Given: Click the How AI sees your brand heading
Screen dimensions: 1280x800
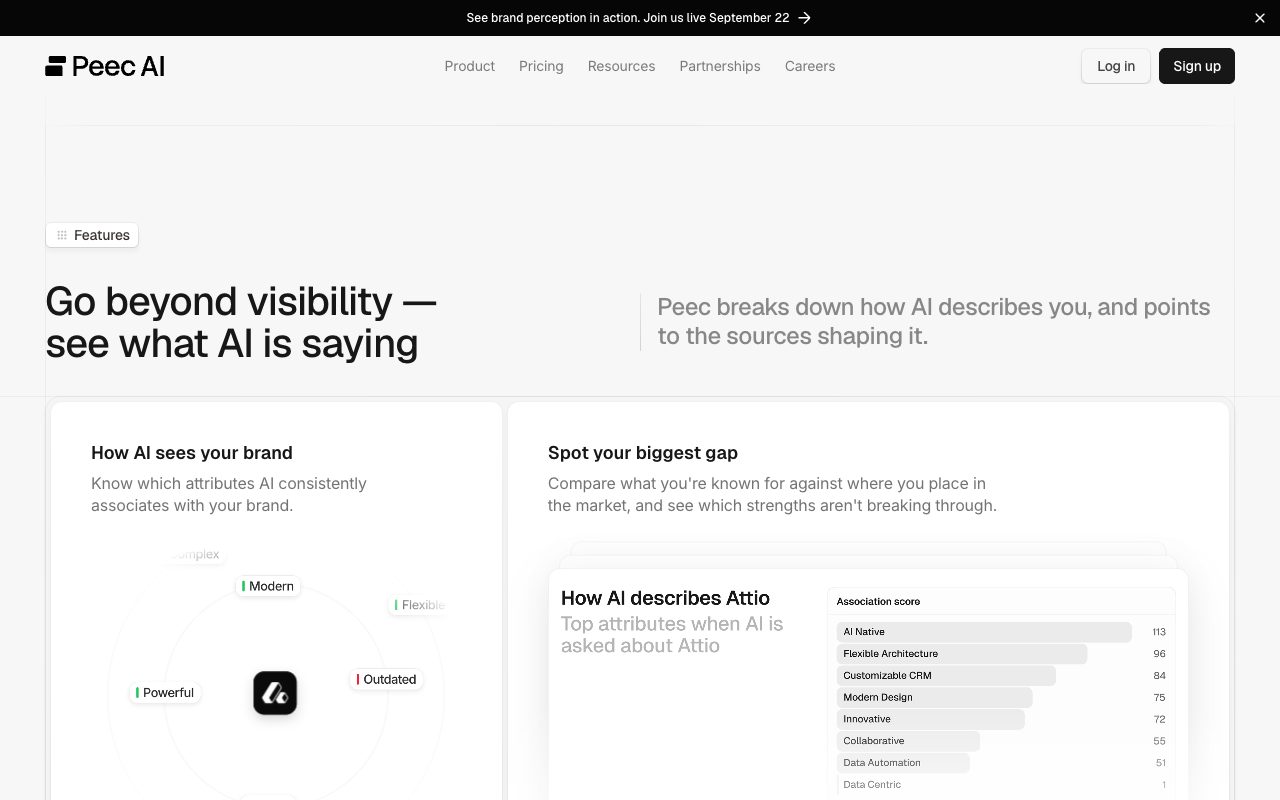Looking at the screenshot, I should pos(192,453).
